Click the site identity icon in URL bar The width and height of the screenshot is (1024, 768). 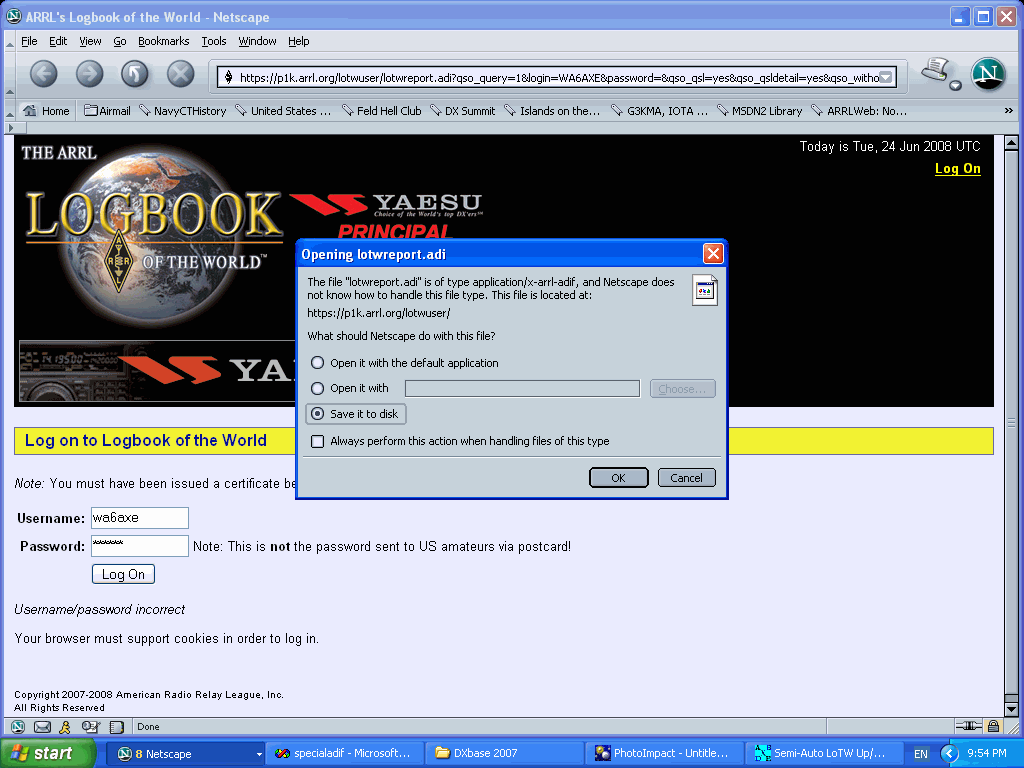click(x=229, y=78)
